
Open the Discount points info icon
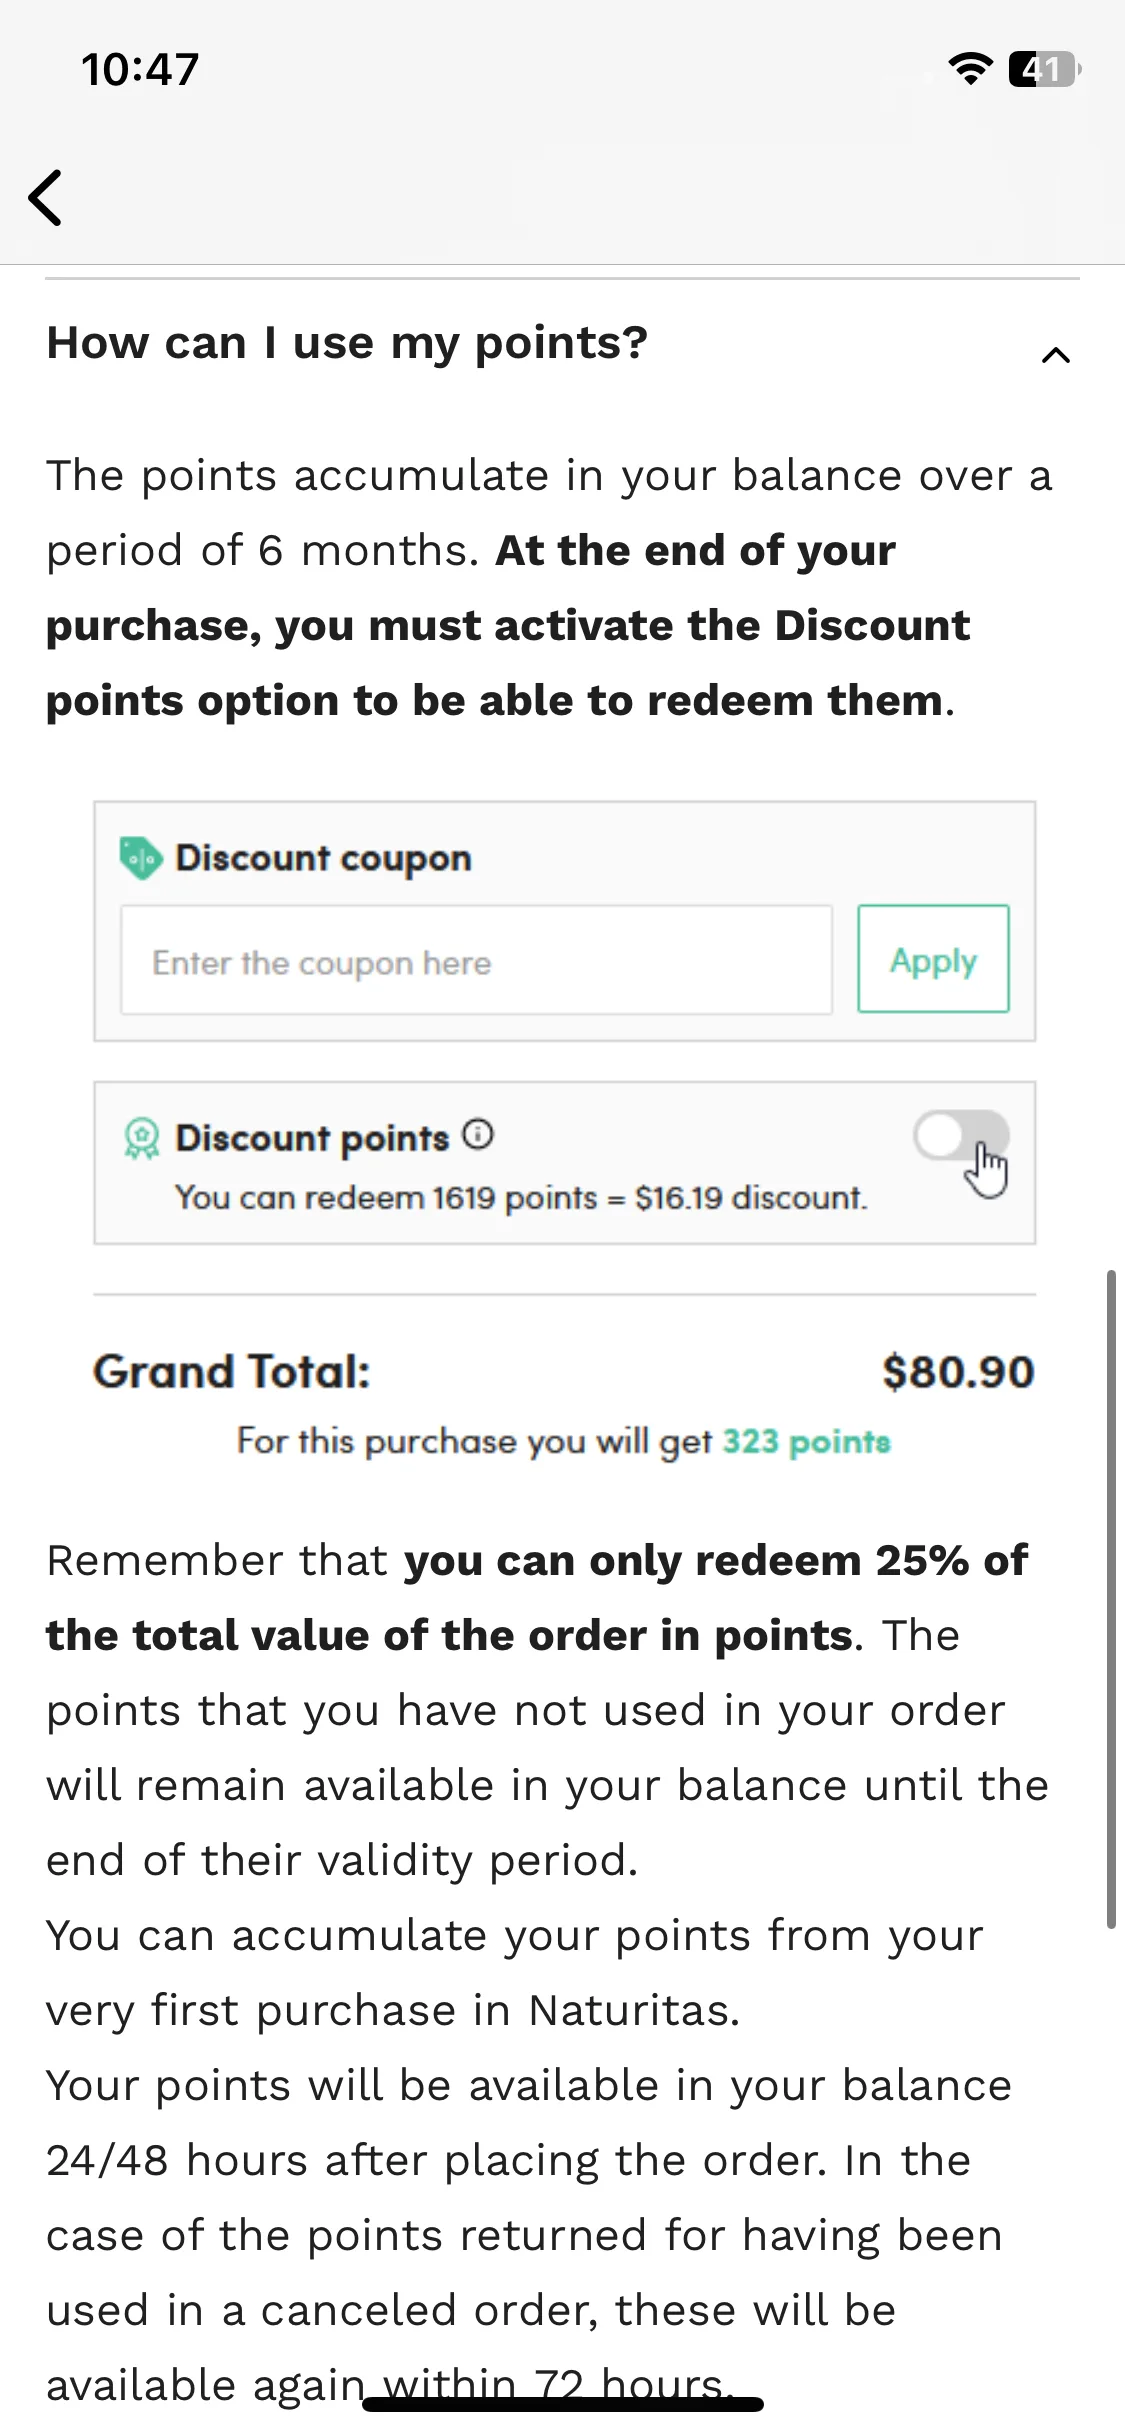pos(478,1135)
